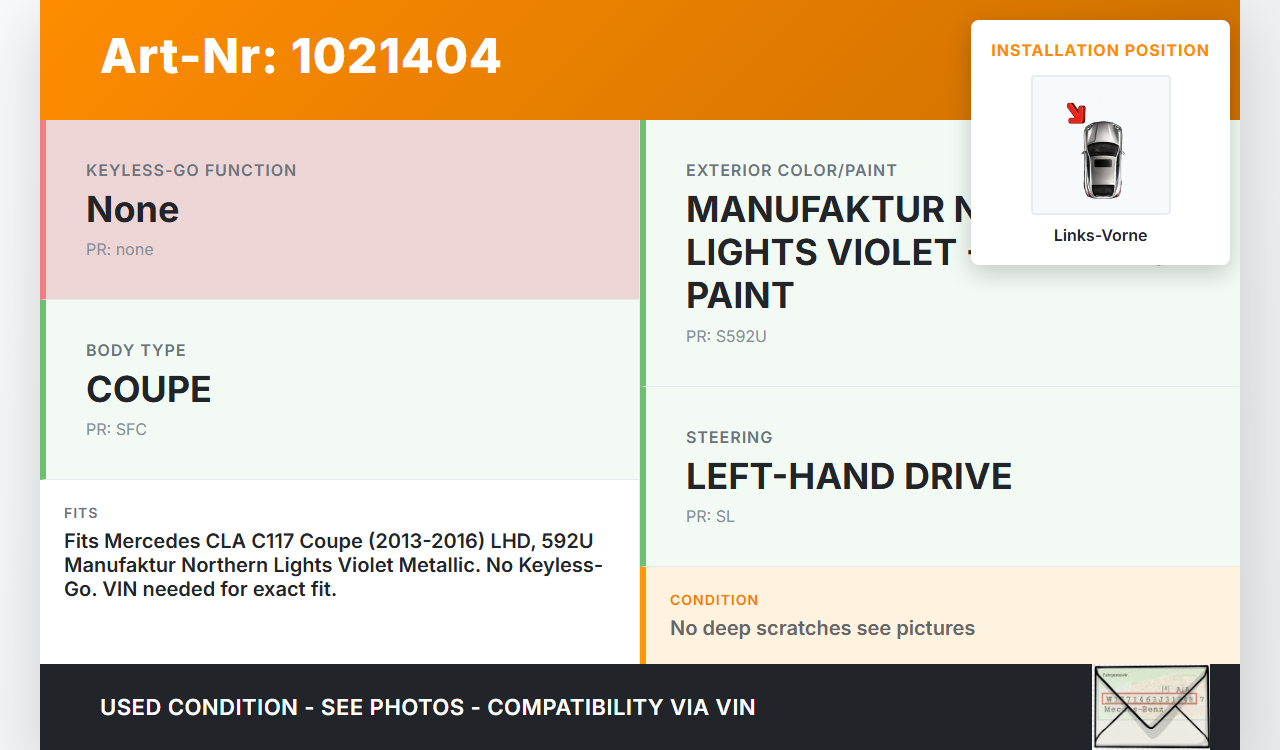The width and height of the screenshot is (1280, 750).
Task: Click the top-view car icon
Action: pos(1102,158)
